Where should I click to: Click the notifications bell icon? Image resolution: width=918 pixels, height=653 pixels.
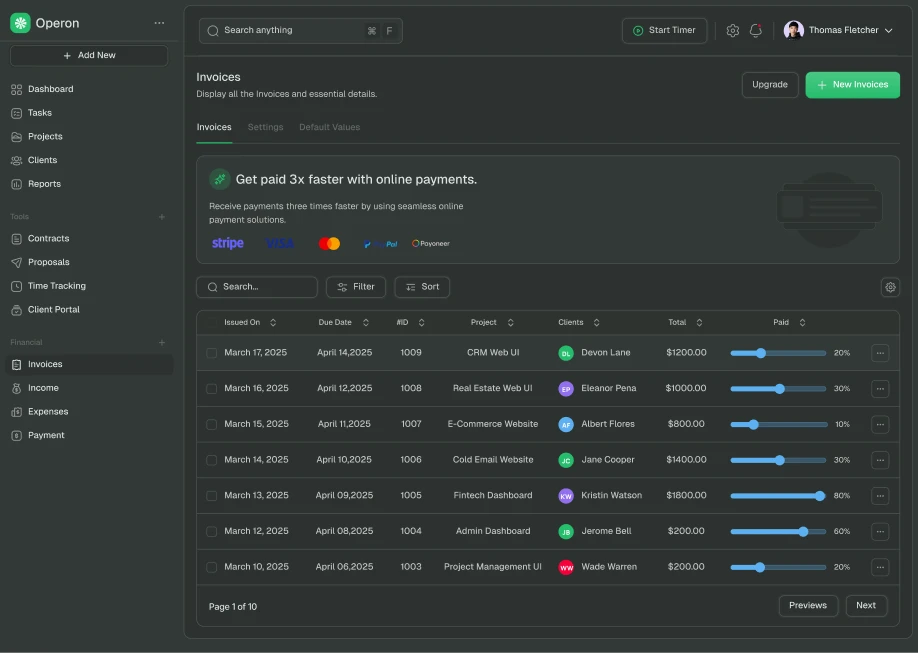(756, 30)
